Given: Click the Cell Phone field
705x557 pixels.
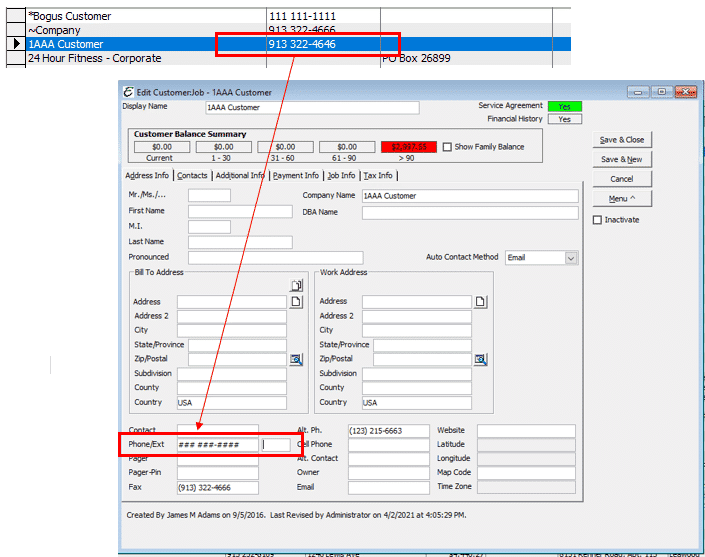Looking at the screenshot, I should [x=389, y=445].
